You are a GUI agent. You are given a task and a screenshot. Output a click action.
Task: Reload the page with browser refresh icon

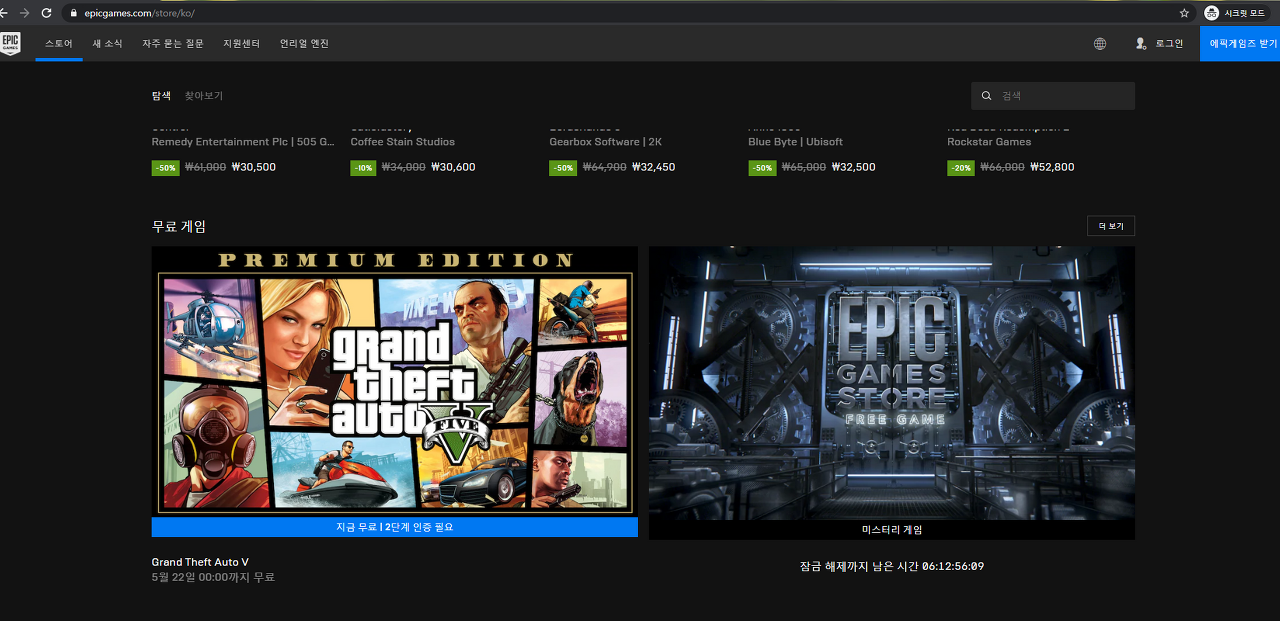point(46,13)
